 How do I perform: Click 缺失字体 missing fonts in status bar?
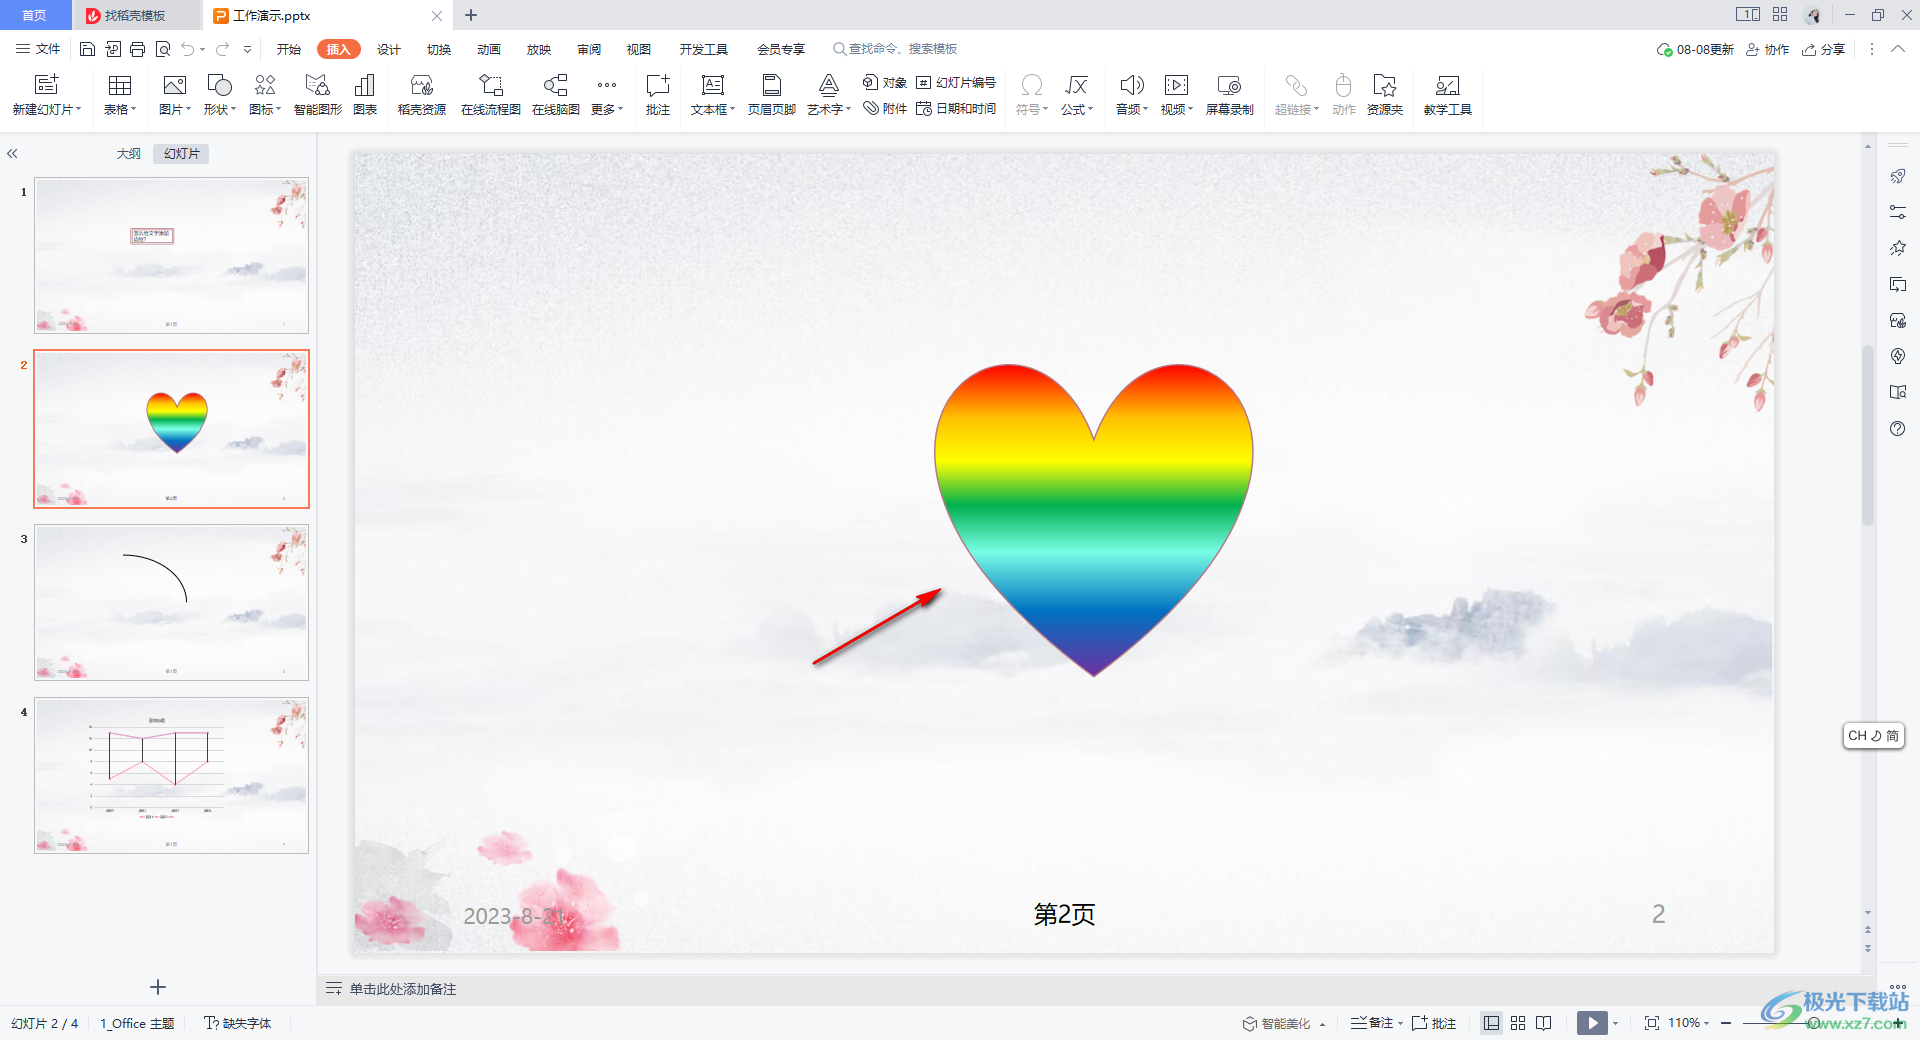click(x=238, y=1023)
